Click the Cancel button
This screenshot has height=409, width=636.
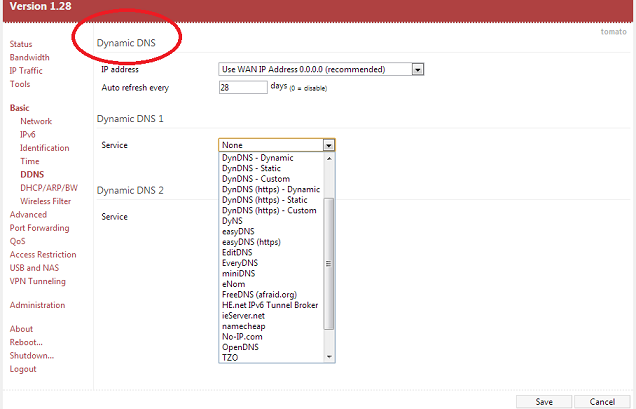click(x=602, y=402)
